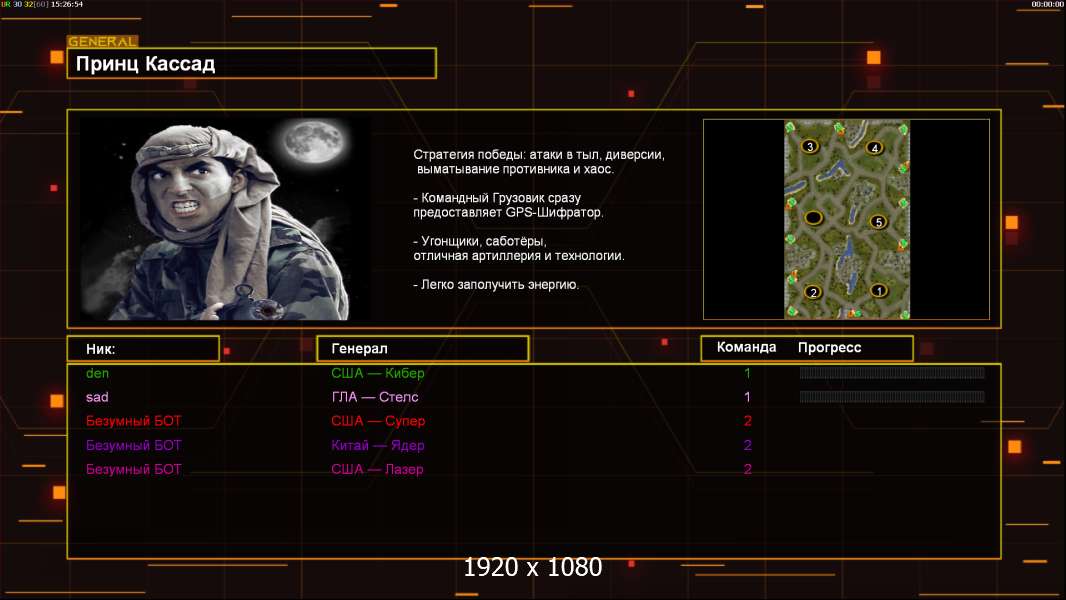
Task: Click the Генерал column header
Action: [422, 349]
